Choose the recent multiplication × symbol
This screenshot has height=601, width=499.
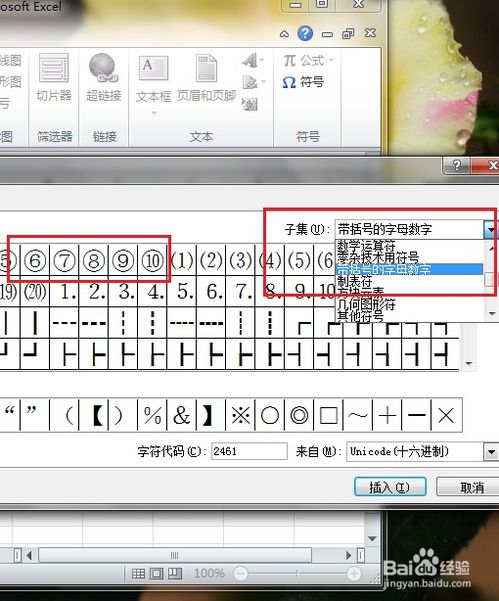[x=446, y=415]
